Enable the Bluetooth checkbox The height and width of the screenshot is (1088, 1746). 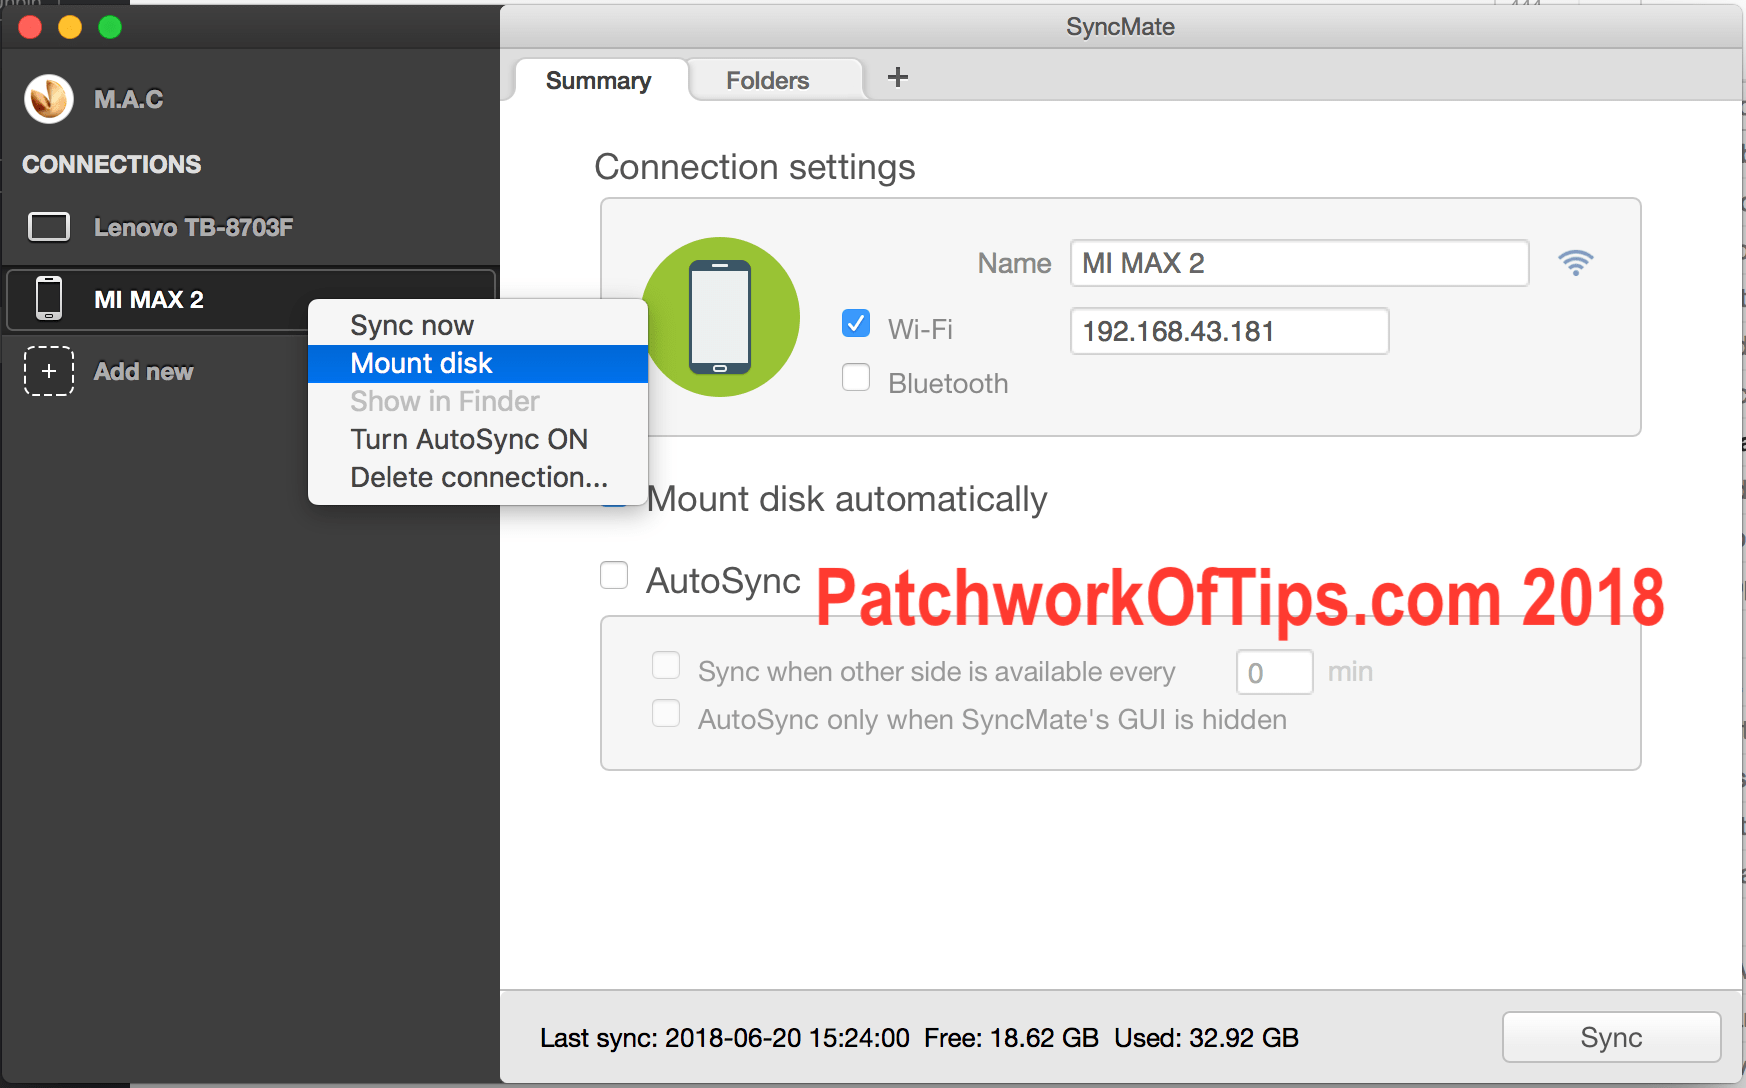pos(856,377)
